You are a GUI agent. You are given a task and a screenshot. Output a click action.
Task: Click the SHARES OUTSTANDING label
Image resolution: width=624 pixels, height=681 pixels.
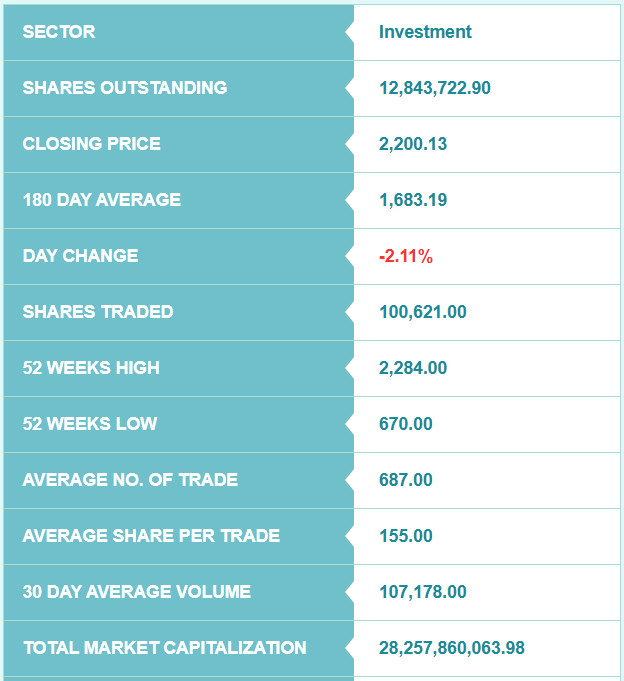(125, 88)
